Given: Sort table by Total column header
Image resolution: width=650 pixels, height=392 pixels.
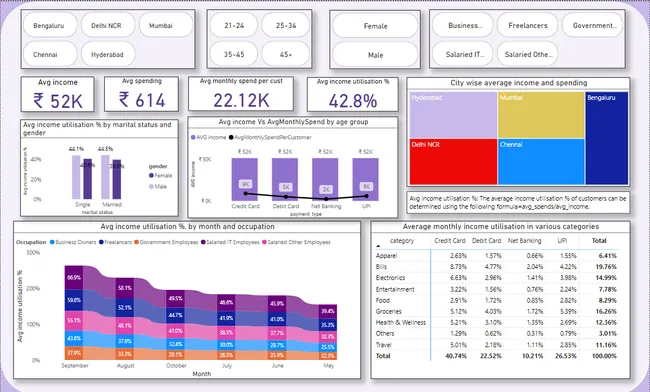Looking at the screenshot, I should [599, 241].
